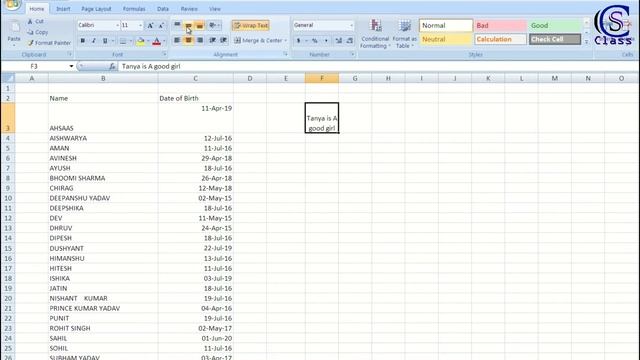
Task: Apply Accounting number format
Action: [x=298, y=40]
